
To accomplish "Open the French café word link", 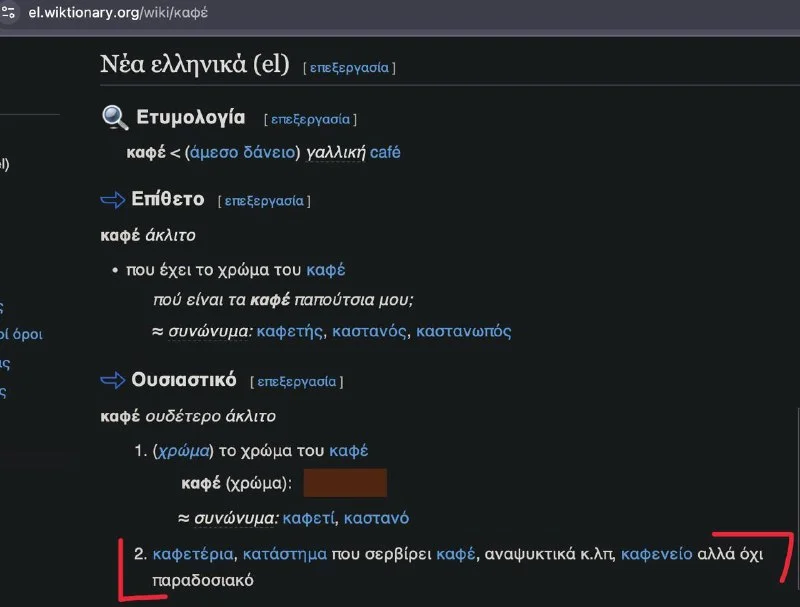I will point(385,152).
